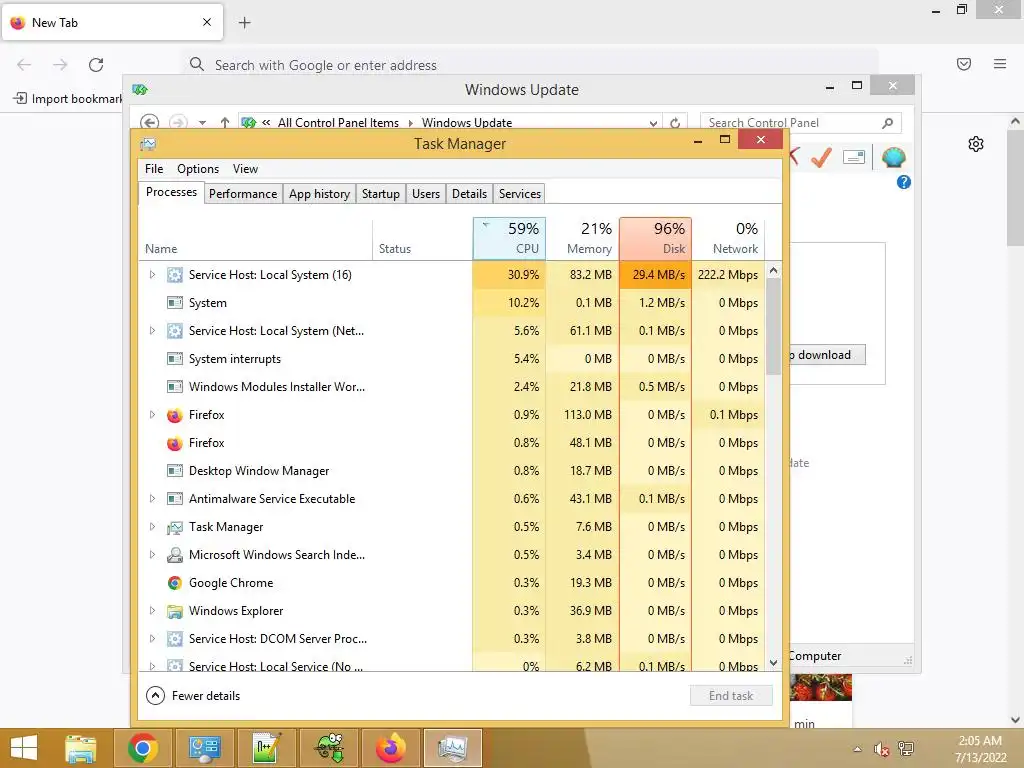The width and height of the screenshot is (1024, 768).
Task: Click Firefox Save to Pocket icon
Action: (x=964, y=64)
